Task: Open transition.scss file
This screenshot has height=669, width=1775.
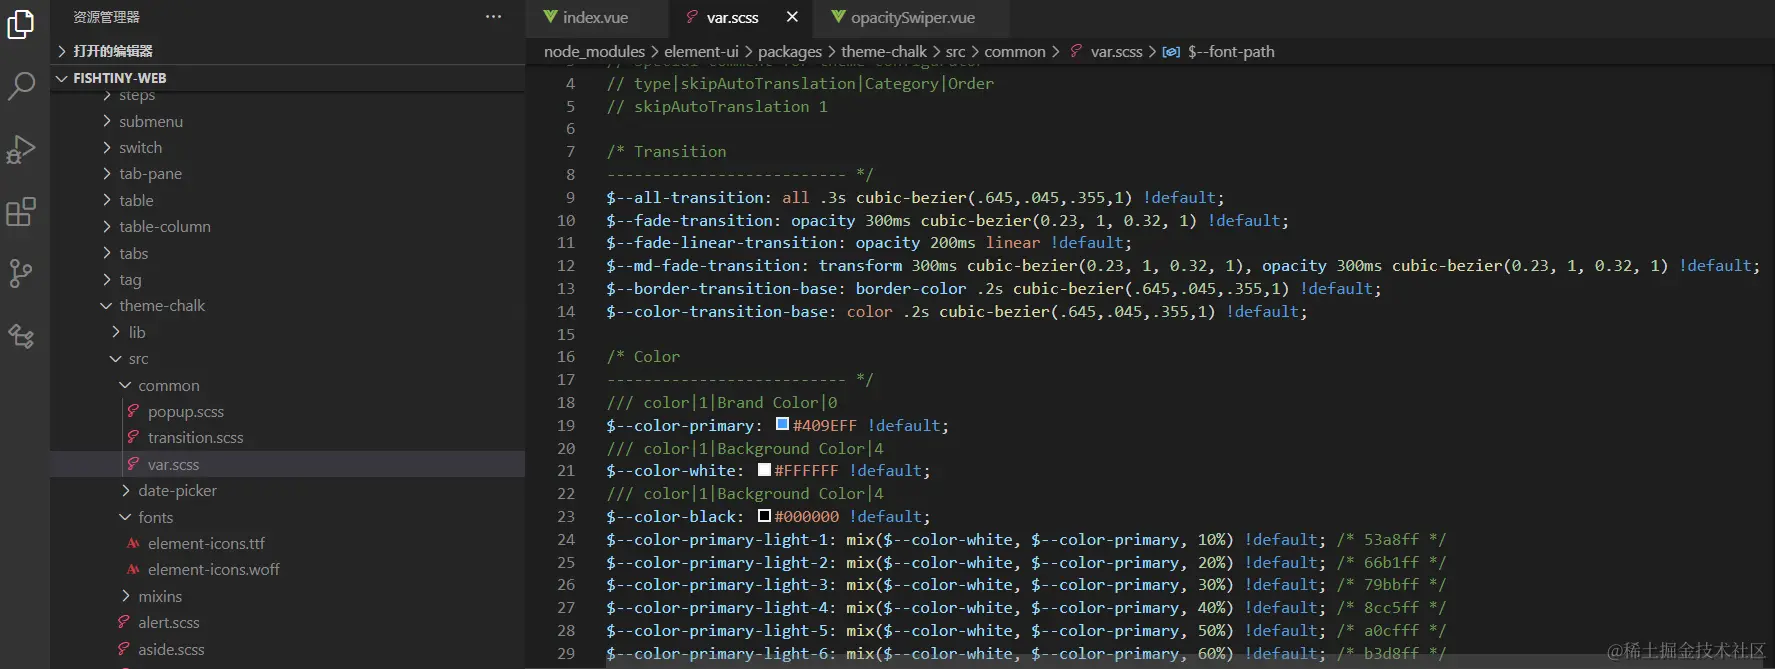Action: (x=287, y=437)
